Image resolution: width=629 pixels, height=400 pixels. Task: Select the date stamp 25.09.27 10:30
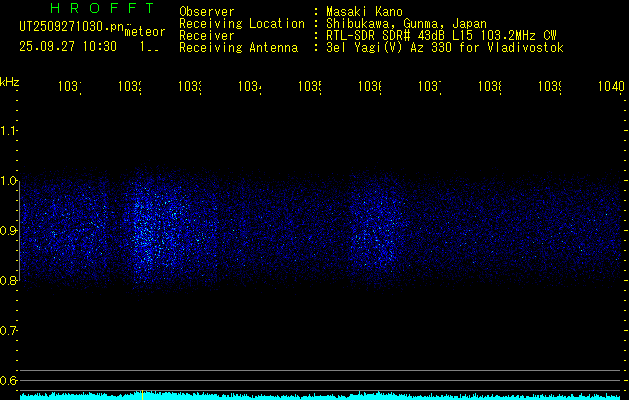(x=68, y=47)
